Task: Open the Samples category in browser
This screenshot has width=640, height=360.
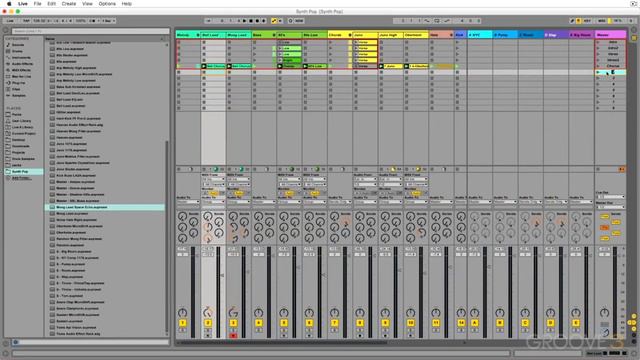Action: point(19,96)
